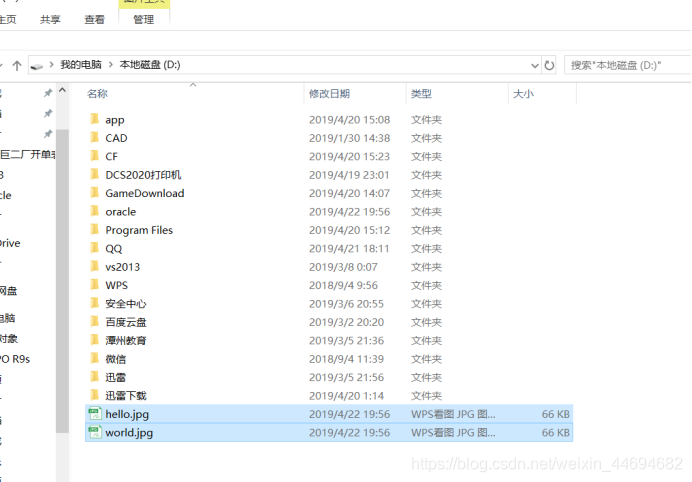Select the R9s device in navigation pane

(15, 359)
